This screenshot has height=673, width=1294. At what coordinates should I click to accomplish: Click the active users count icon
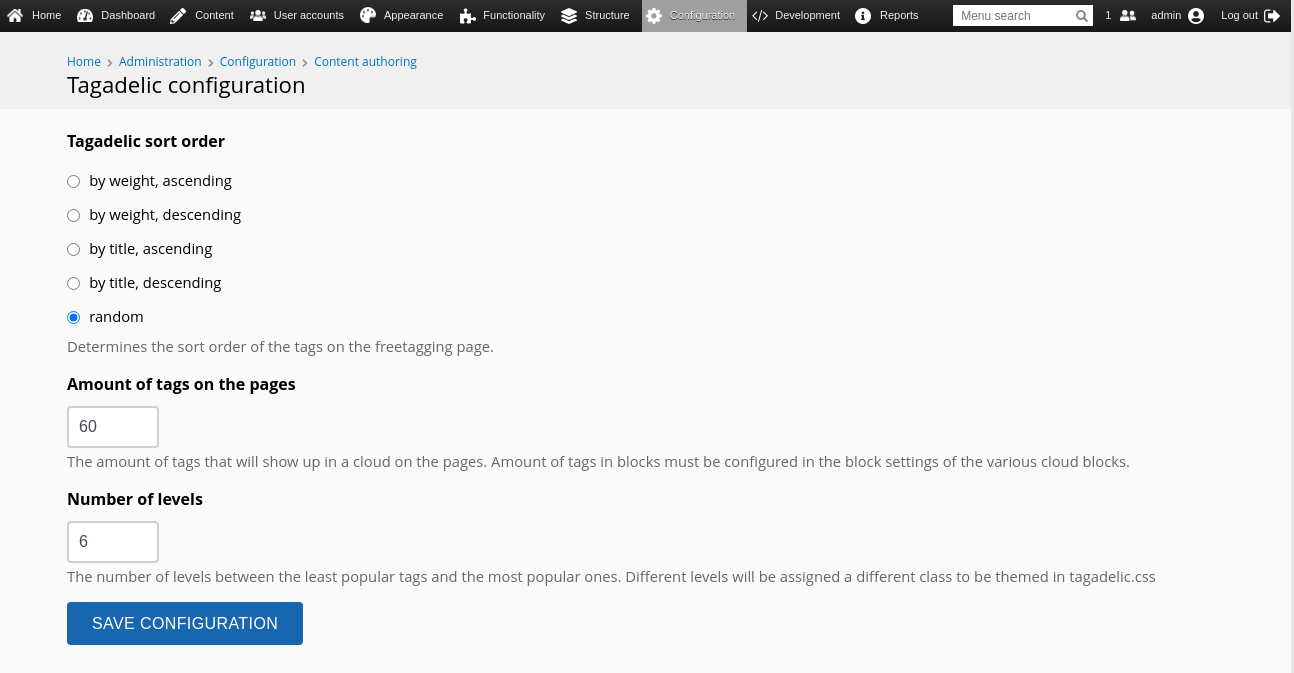(1128, 16)
